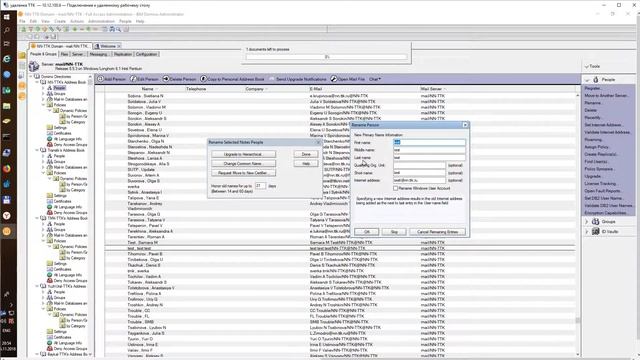
Task: Click Request Move to New Certifier button
Action: point(243,173)
